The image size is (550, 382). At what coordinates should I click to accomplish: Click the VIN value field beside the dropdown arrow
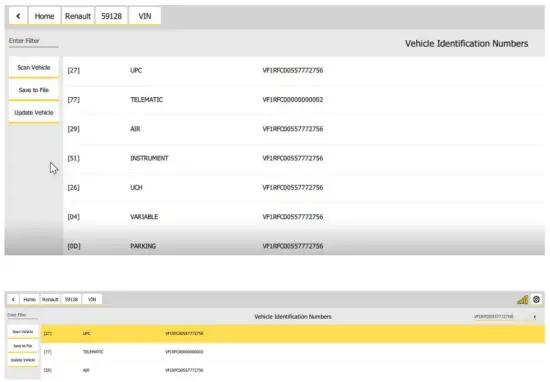point(502,317)
